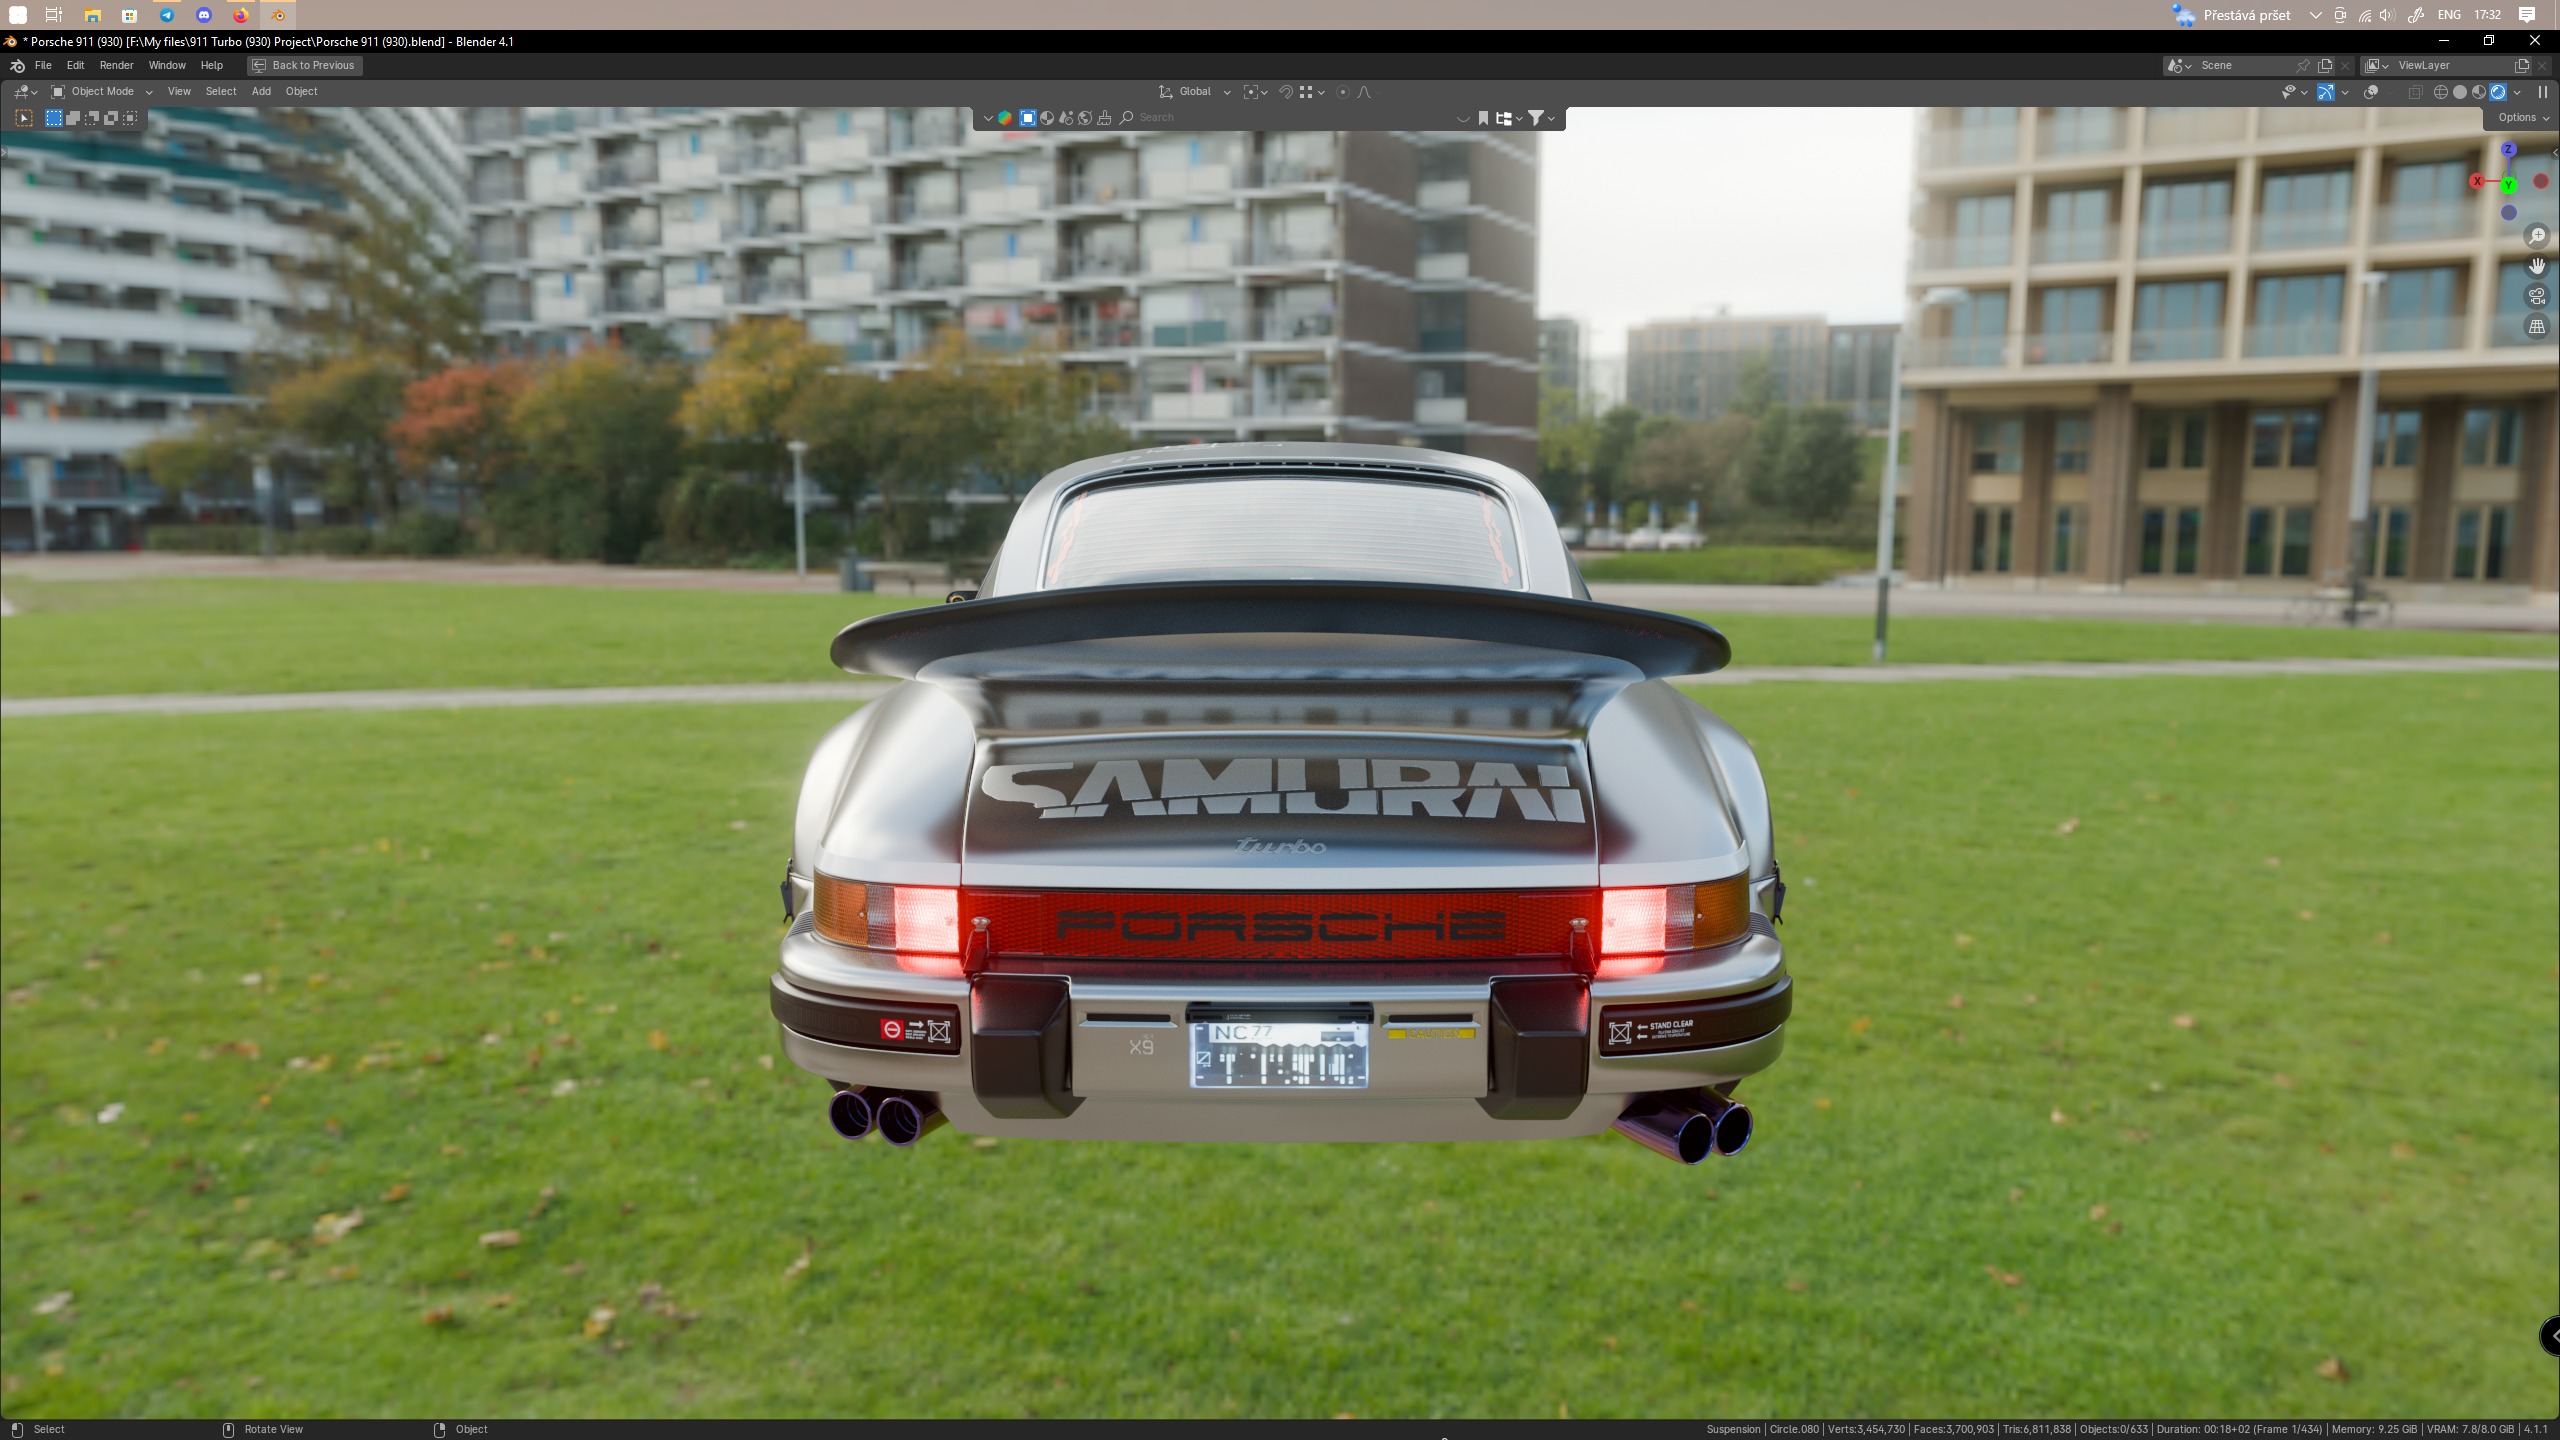Image resolution: width=2560 pixels, height=1440 pixels.
Task: Toggle camera view gizmo icon
Action: tap(2537, 296)
